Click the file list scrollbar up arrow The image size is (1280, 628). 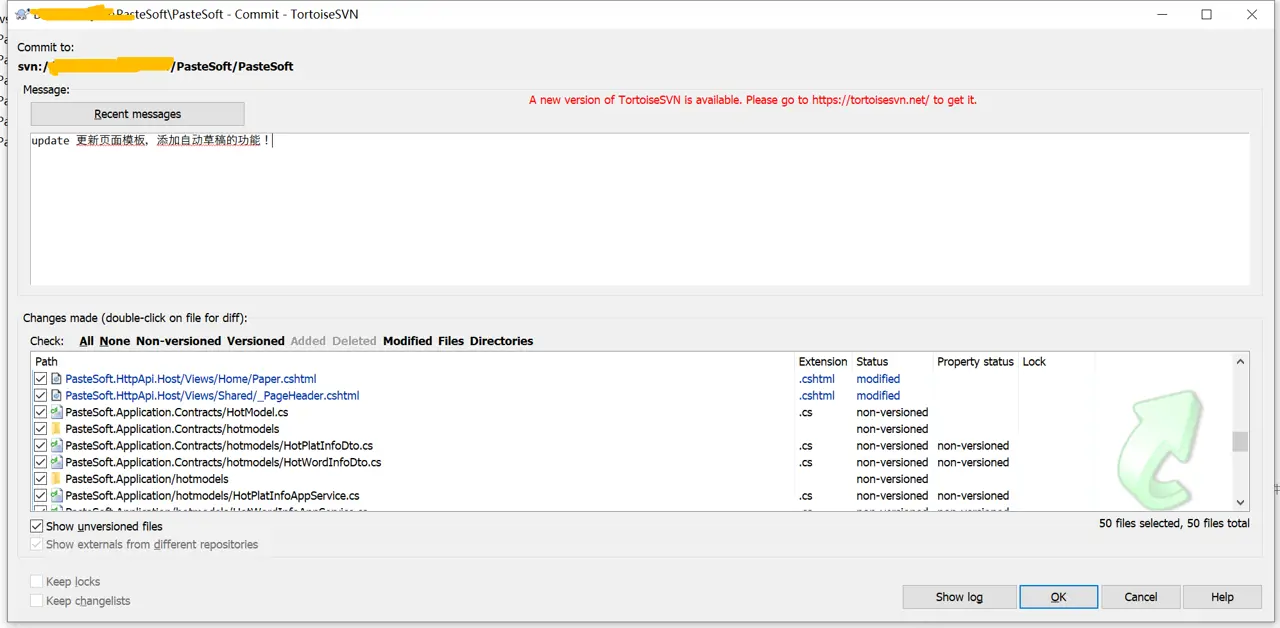pos(1240,362)
